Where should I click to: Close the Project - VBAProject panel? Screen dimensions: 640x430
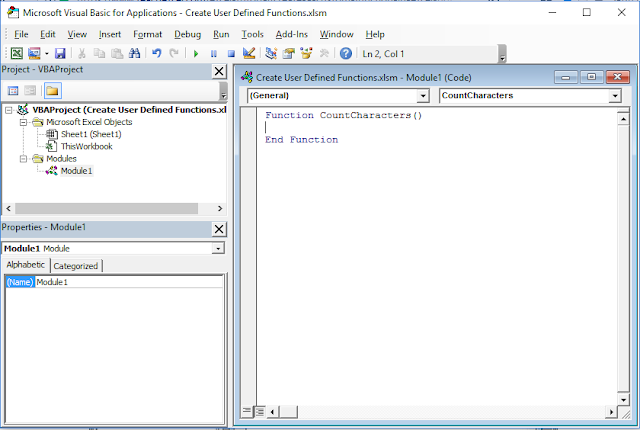pos(219,71)
